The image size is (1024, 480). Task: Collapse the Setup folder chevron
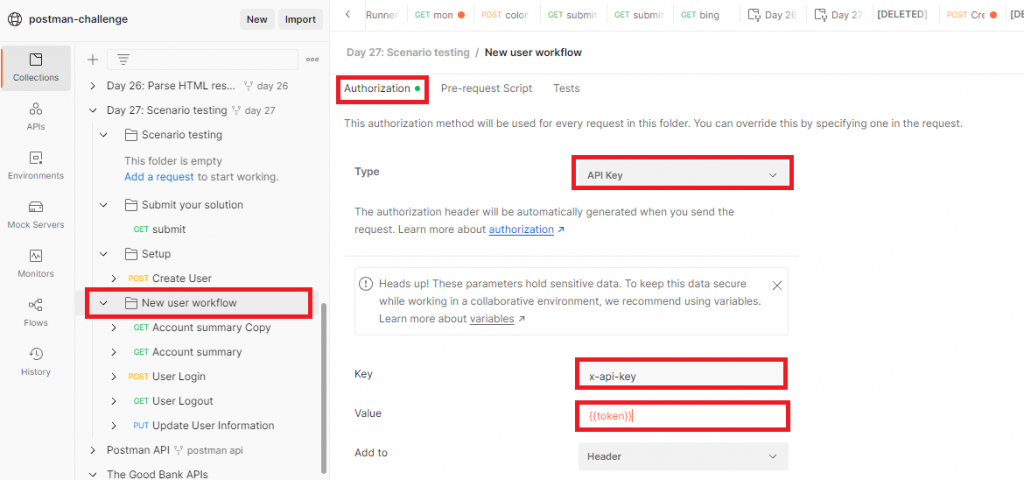tap(103, 254)
